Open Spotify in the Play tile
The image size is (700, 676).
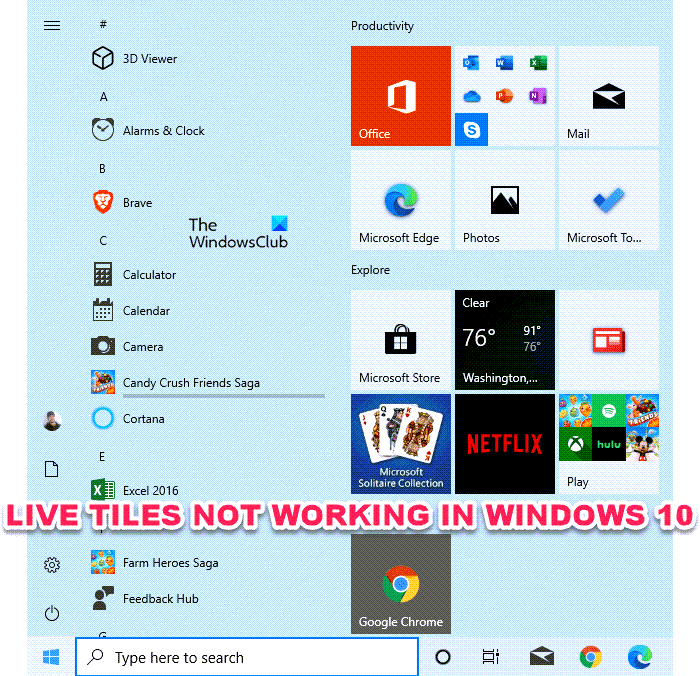[x=609, y=411]
